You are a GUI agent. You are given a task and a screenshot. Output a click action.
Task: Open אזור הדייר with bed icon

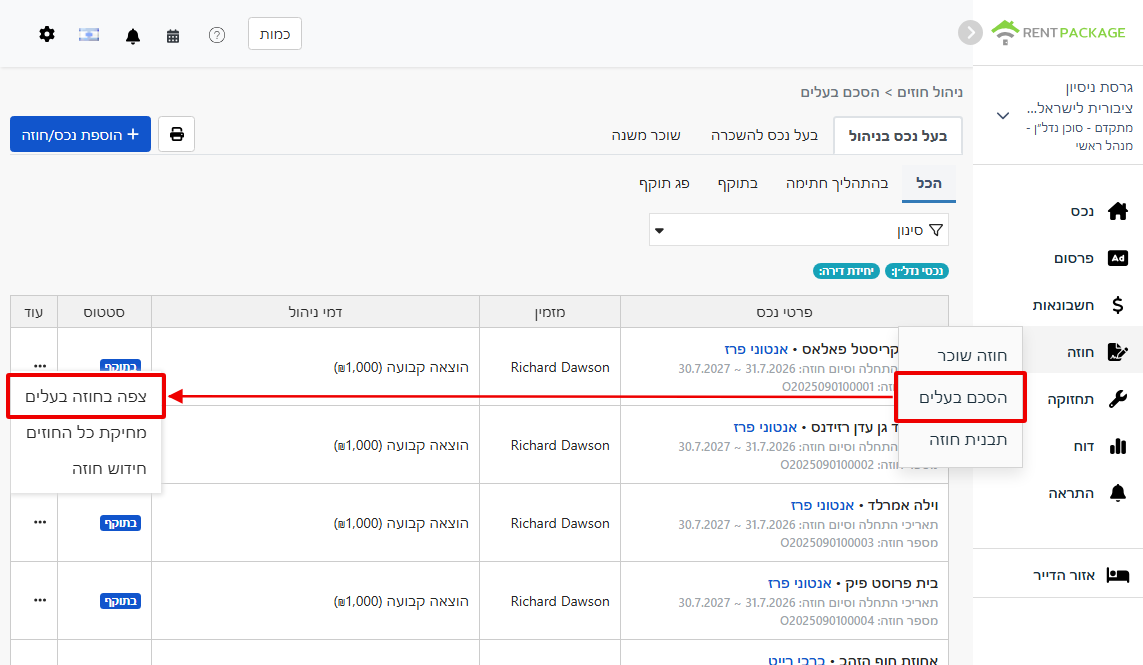pos(1080,575)
